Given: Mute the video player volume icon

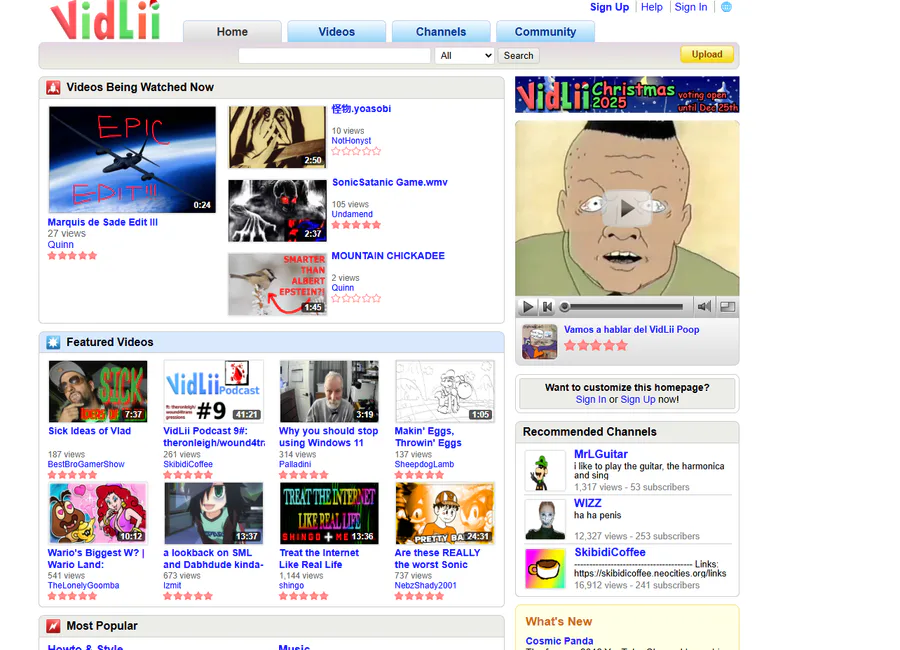Looking at the screenshot, I should pos(704,307).
